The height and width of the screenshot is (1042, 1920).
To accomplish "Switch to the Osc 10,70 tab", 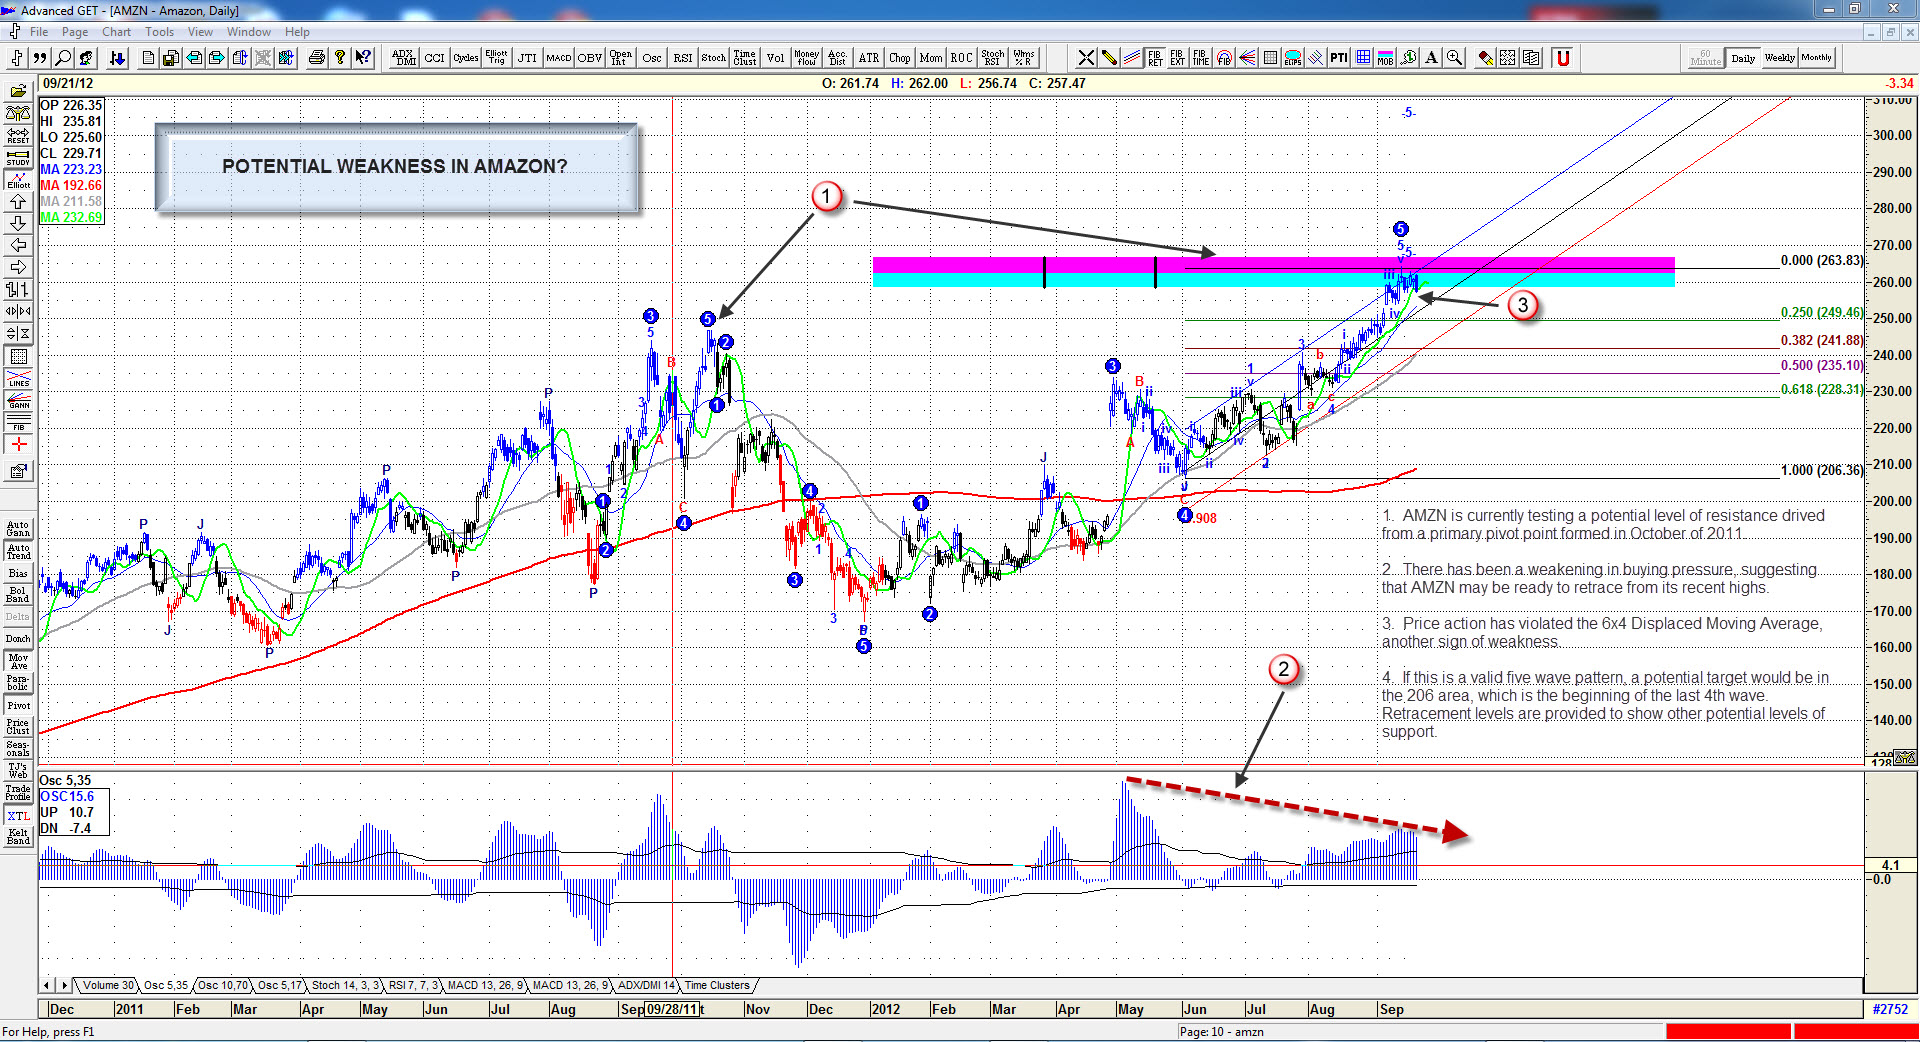I will 223,986.
